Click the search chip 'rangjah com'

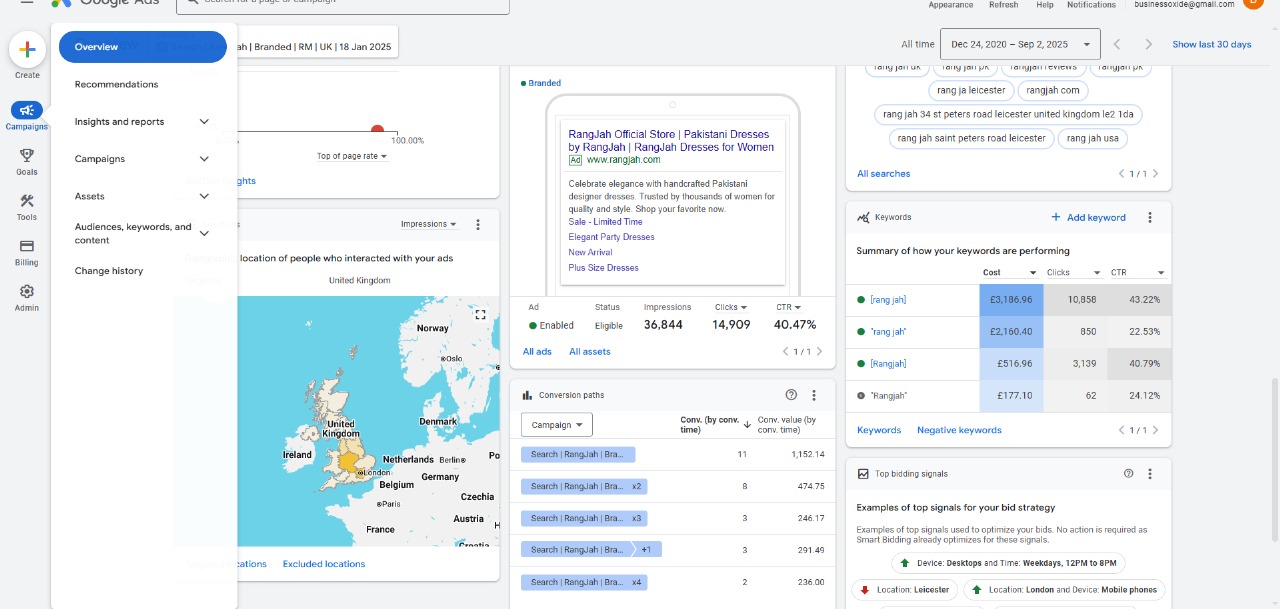[1053, 90]
